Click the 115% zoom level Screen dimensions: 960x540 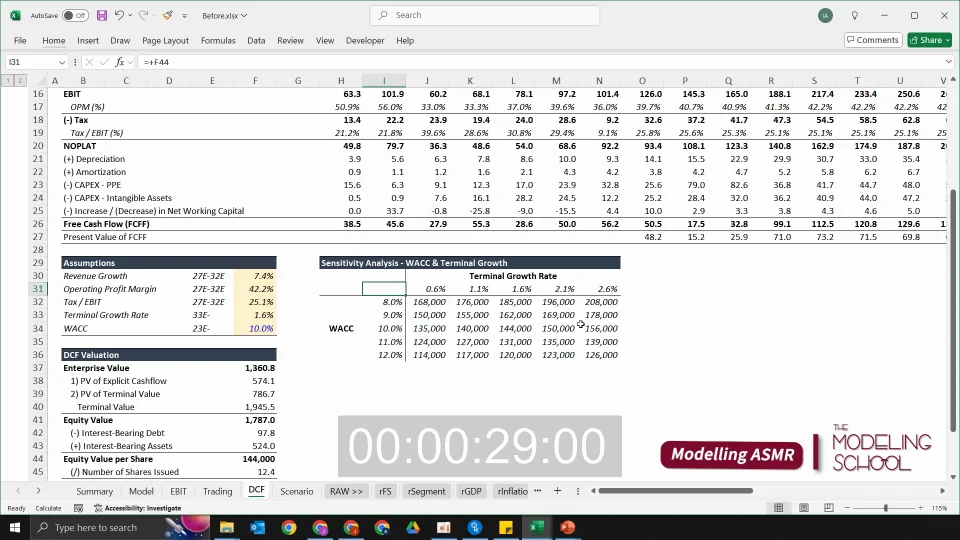939,508
